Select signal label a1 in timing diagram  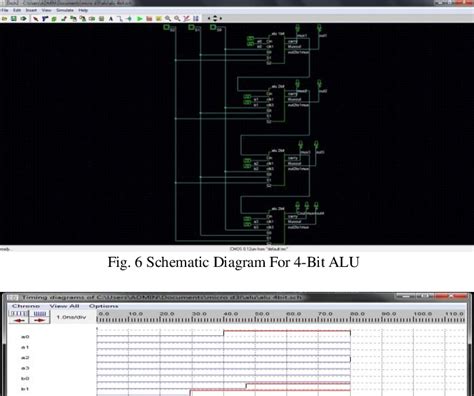pos(25,347)
